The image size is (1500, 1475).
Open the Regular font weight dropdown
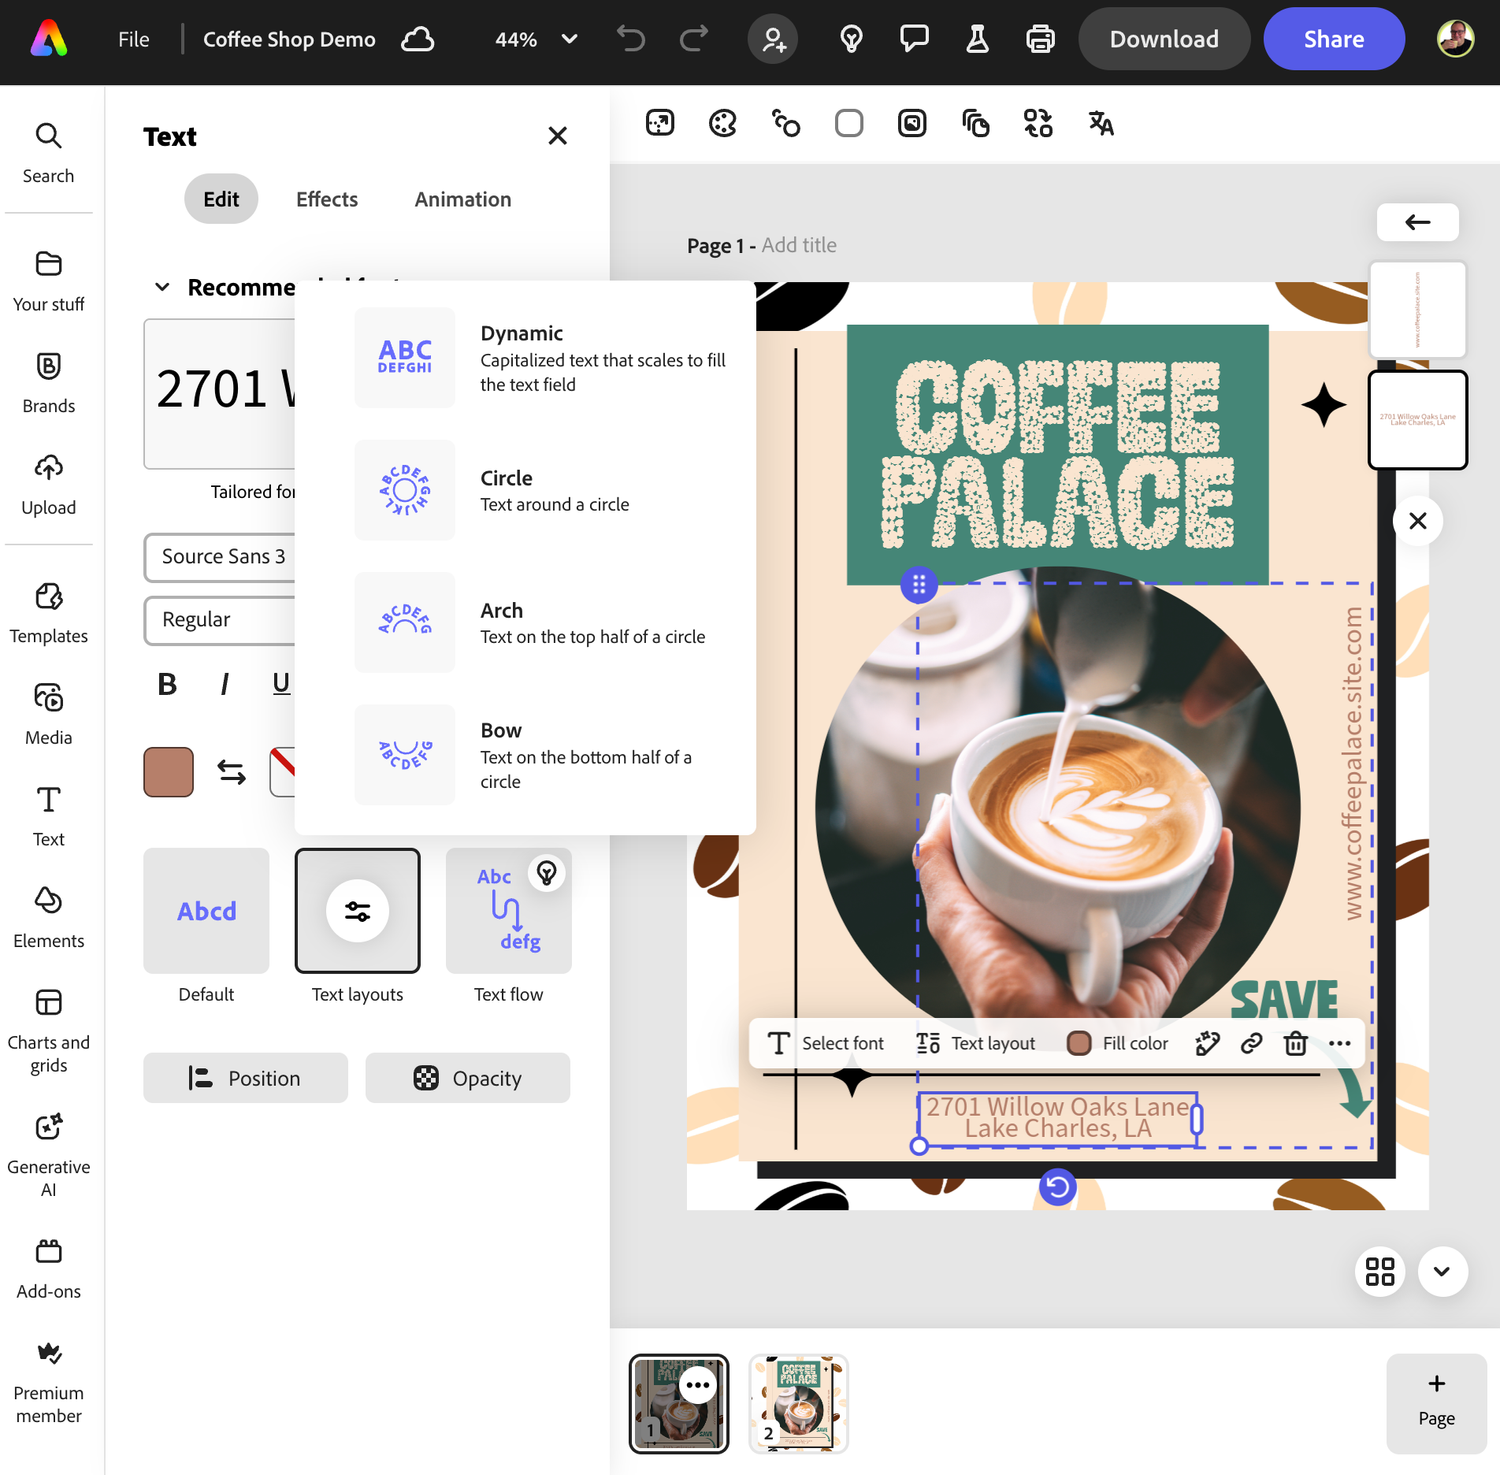click(218, 620)
